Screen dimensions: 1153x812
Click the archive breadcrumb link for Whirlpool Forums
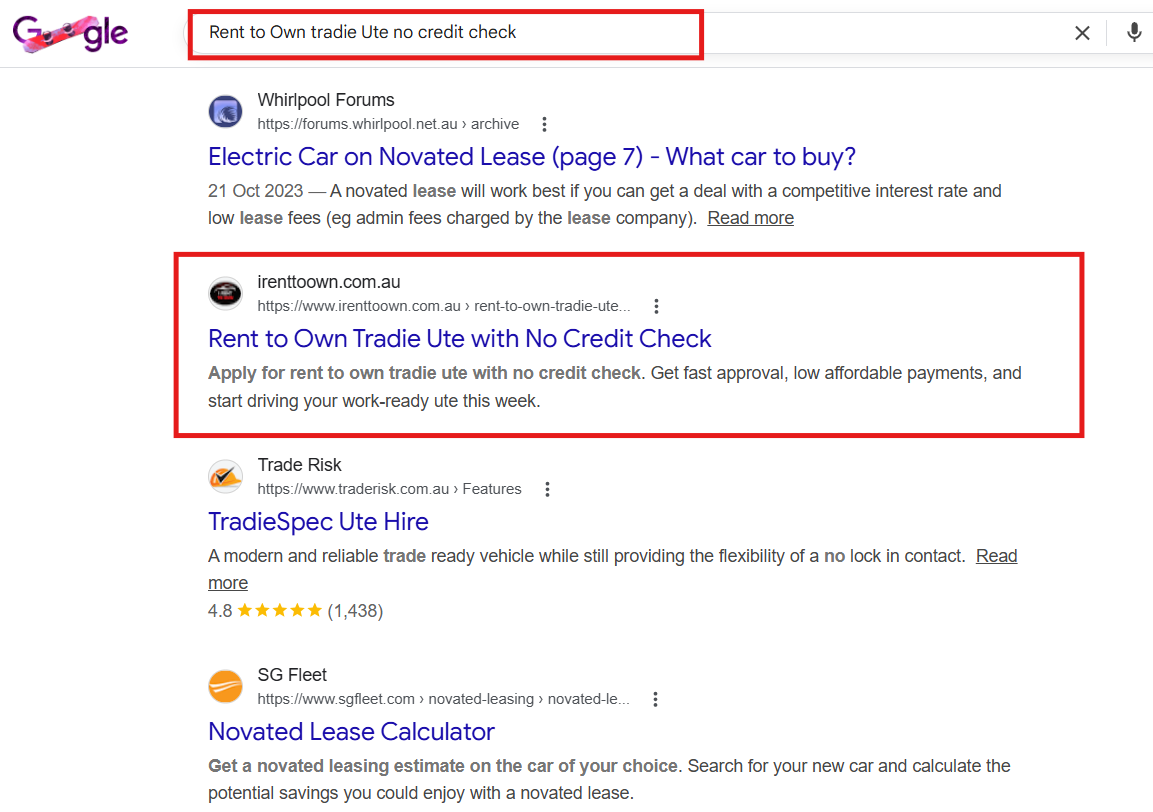[495, 124]
